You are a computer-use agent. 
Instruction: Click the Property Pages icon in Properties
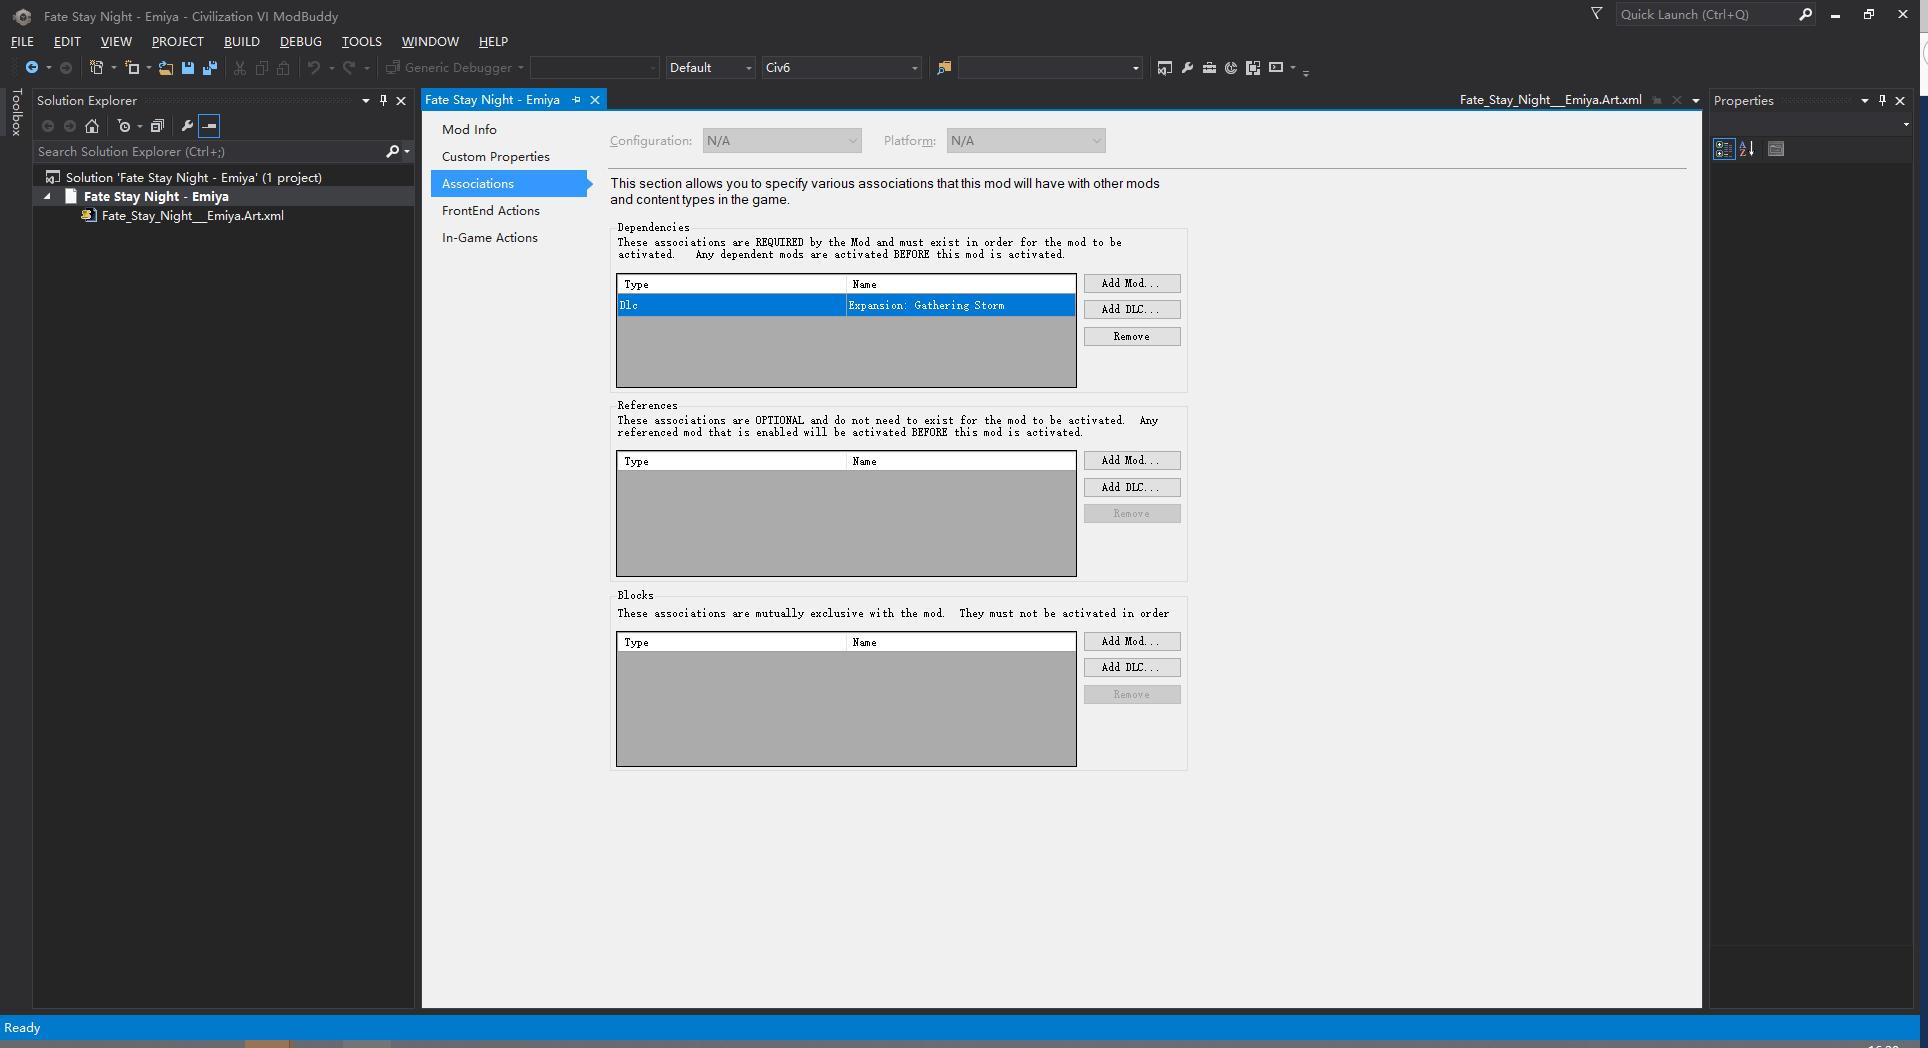[x=1776, y=149]
